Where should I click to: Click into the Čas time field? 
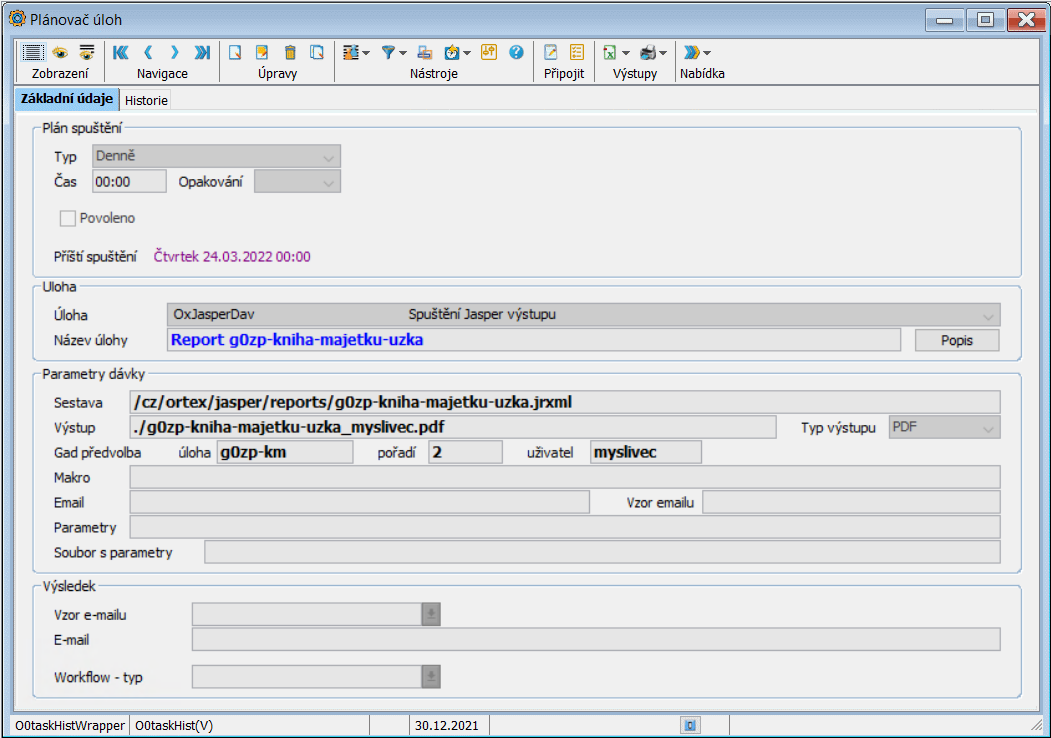[129, 182]
